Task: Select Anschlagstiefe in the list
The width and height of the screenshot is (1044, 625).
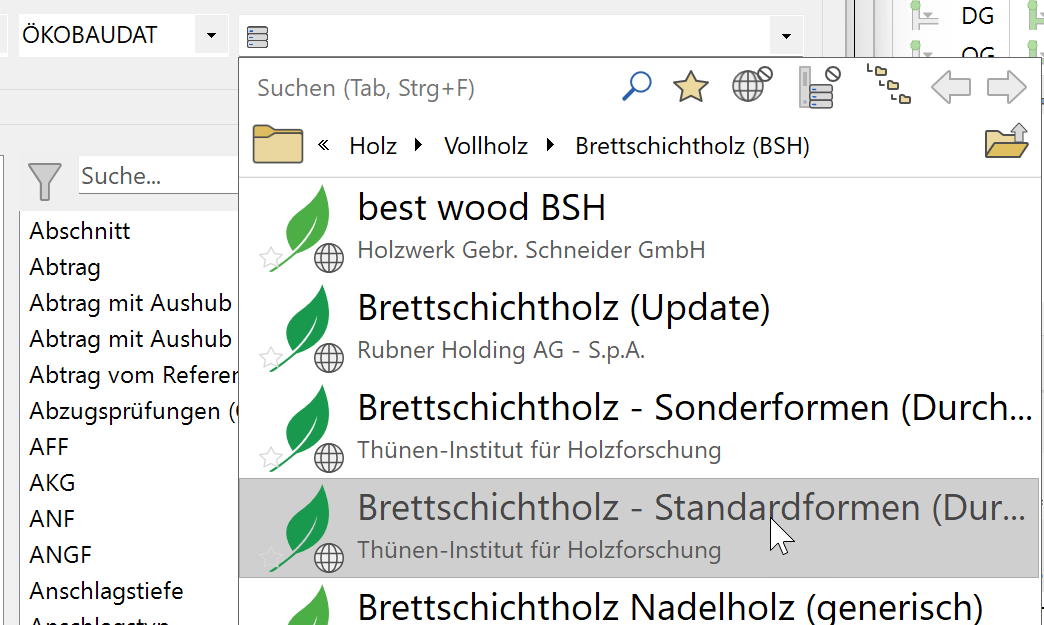Action: coord(107,590)
